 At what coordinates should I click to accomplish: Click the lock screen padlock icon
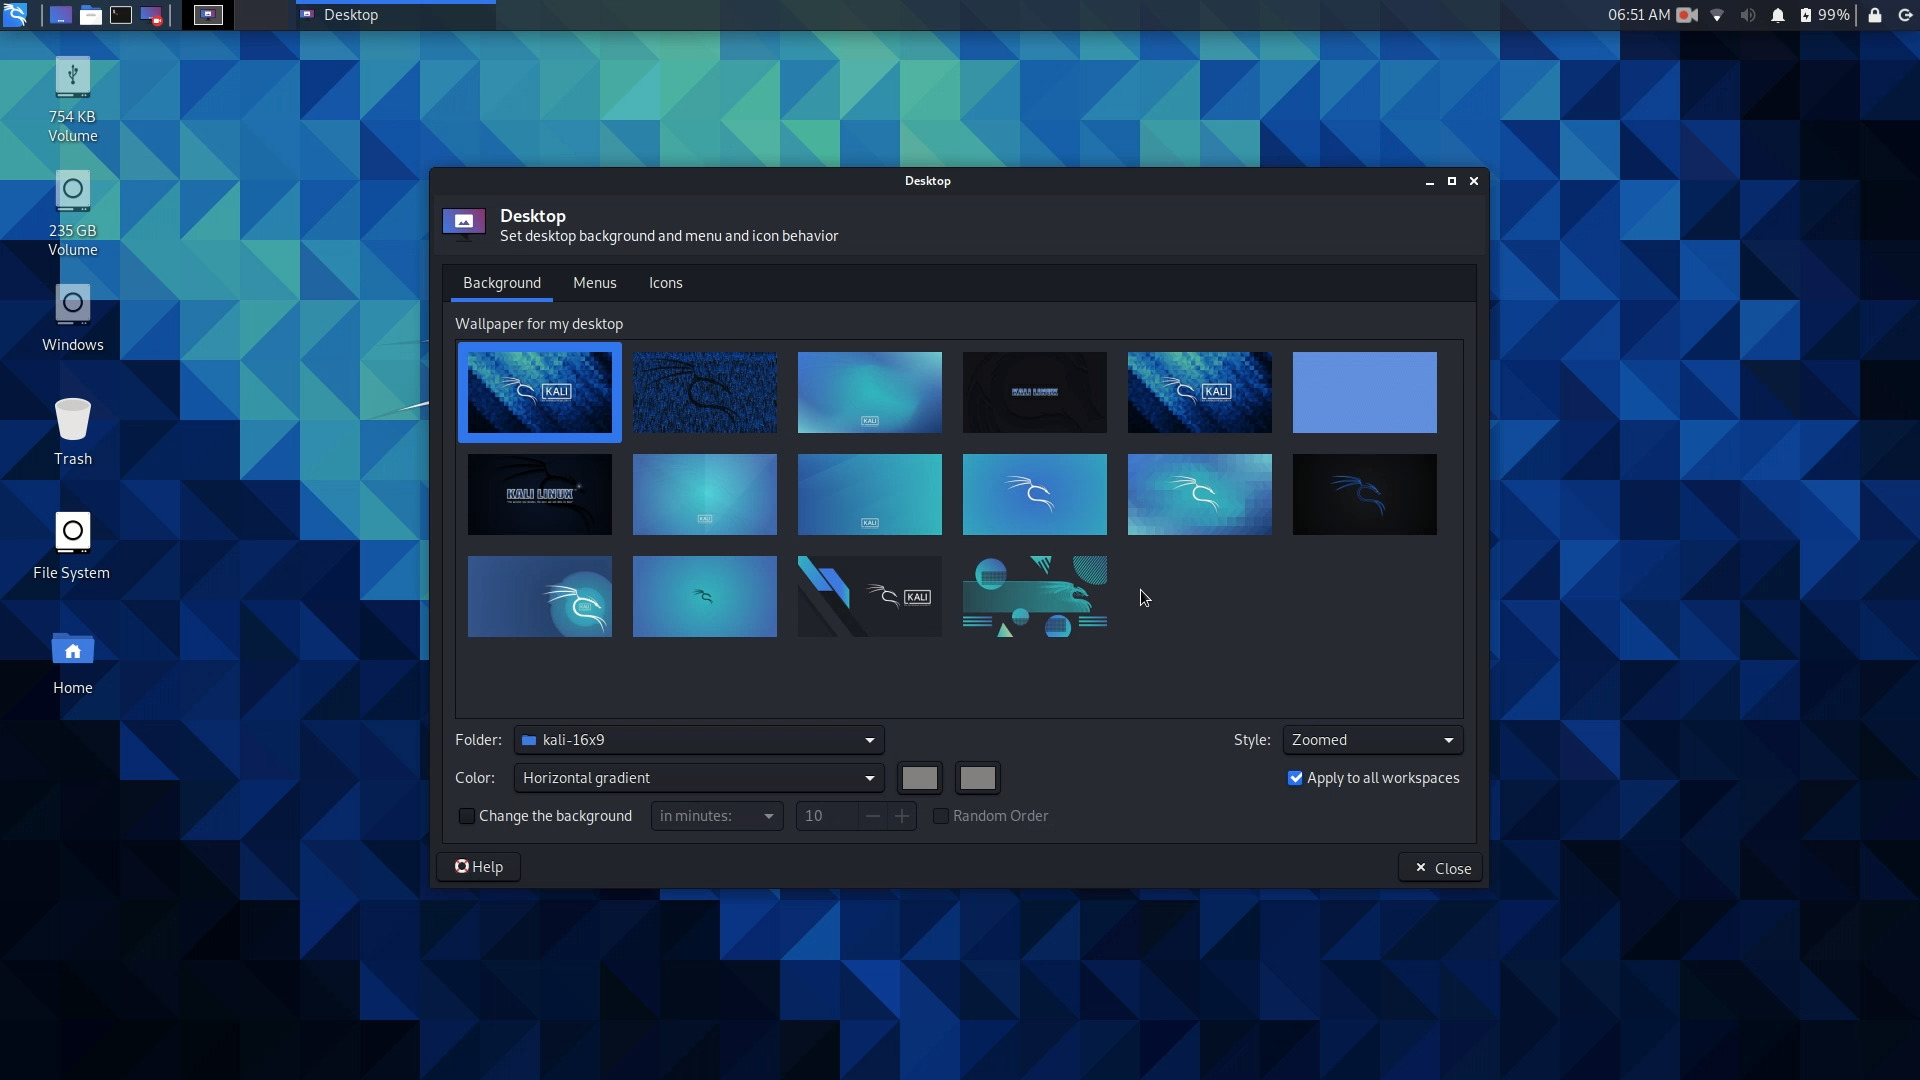tap(1875, 15)
